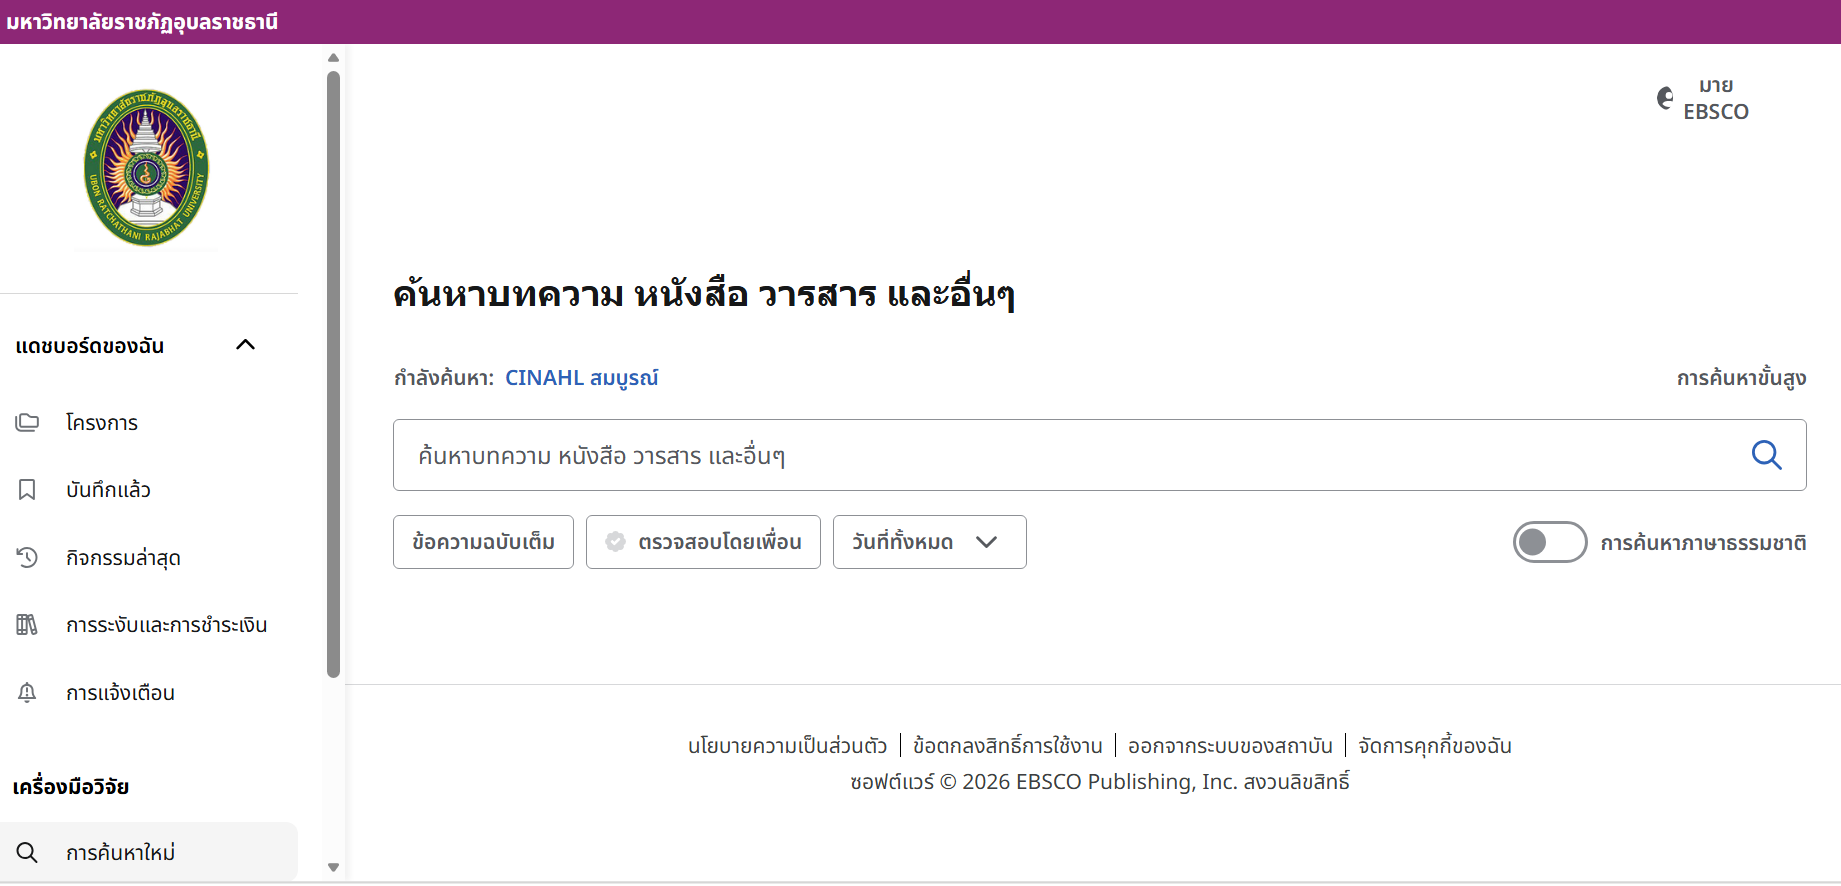Click the CINAHL สมบูรณ์ database link
The image size is (1841, 886).
click(581, 378)
